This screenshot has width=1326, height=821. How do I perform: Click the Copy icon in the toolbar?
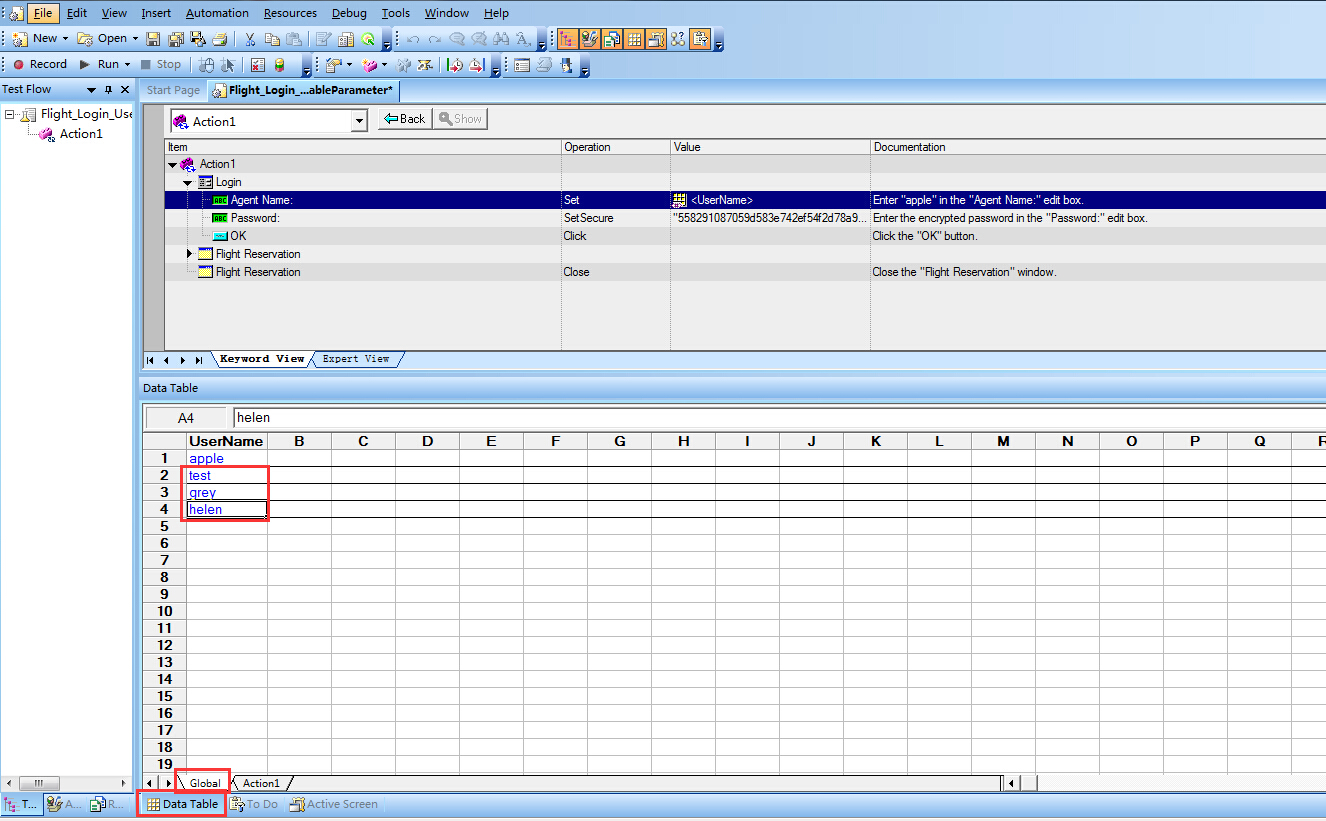tap(272, 39)
